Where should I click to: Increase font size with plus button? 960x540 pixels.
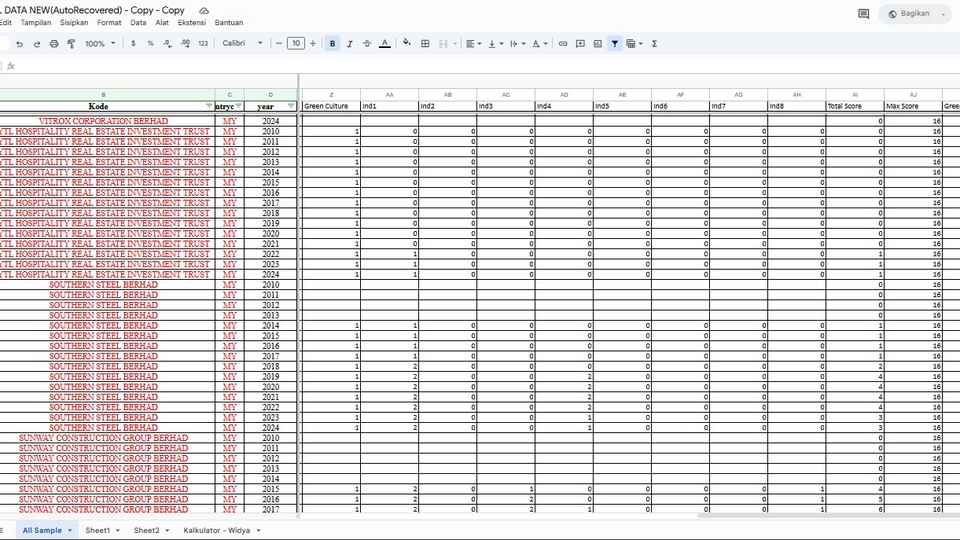[x=313, y=43]
